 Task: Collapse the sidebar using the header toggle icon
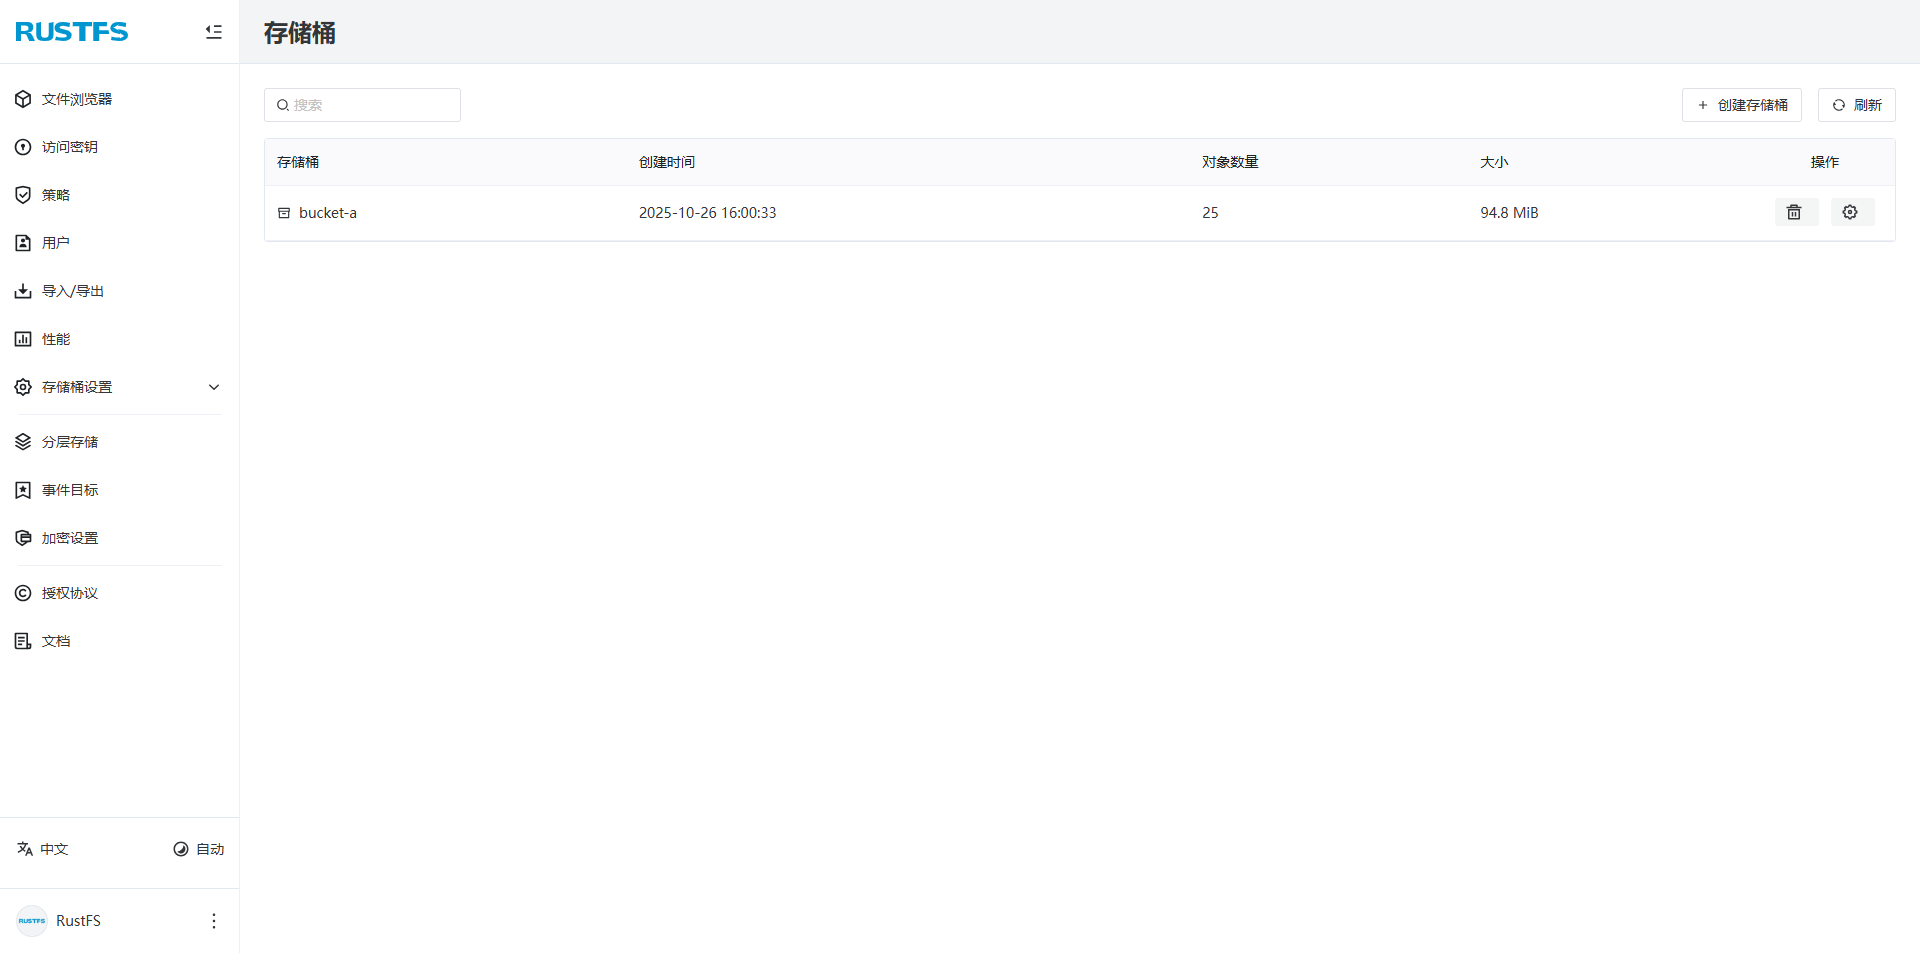(213, 32)
